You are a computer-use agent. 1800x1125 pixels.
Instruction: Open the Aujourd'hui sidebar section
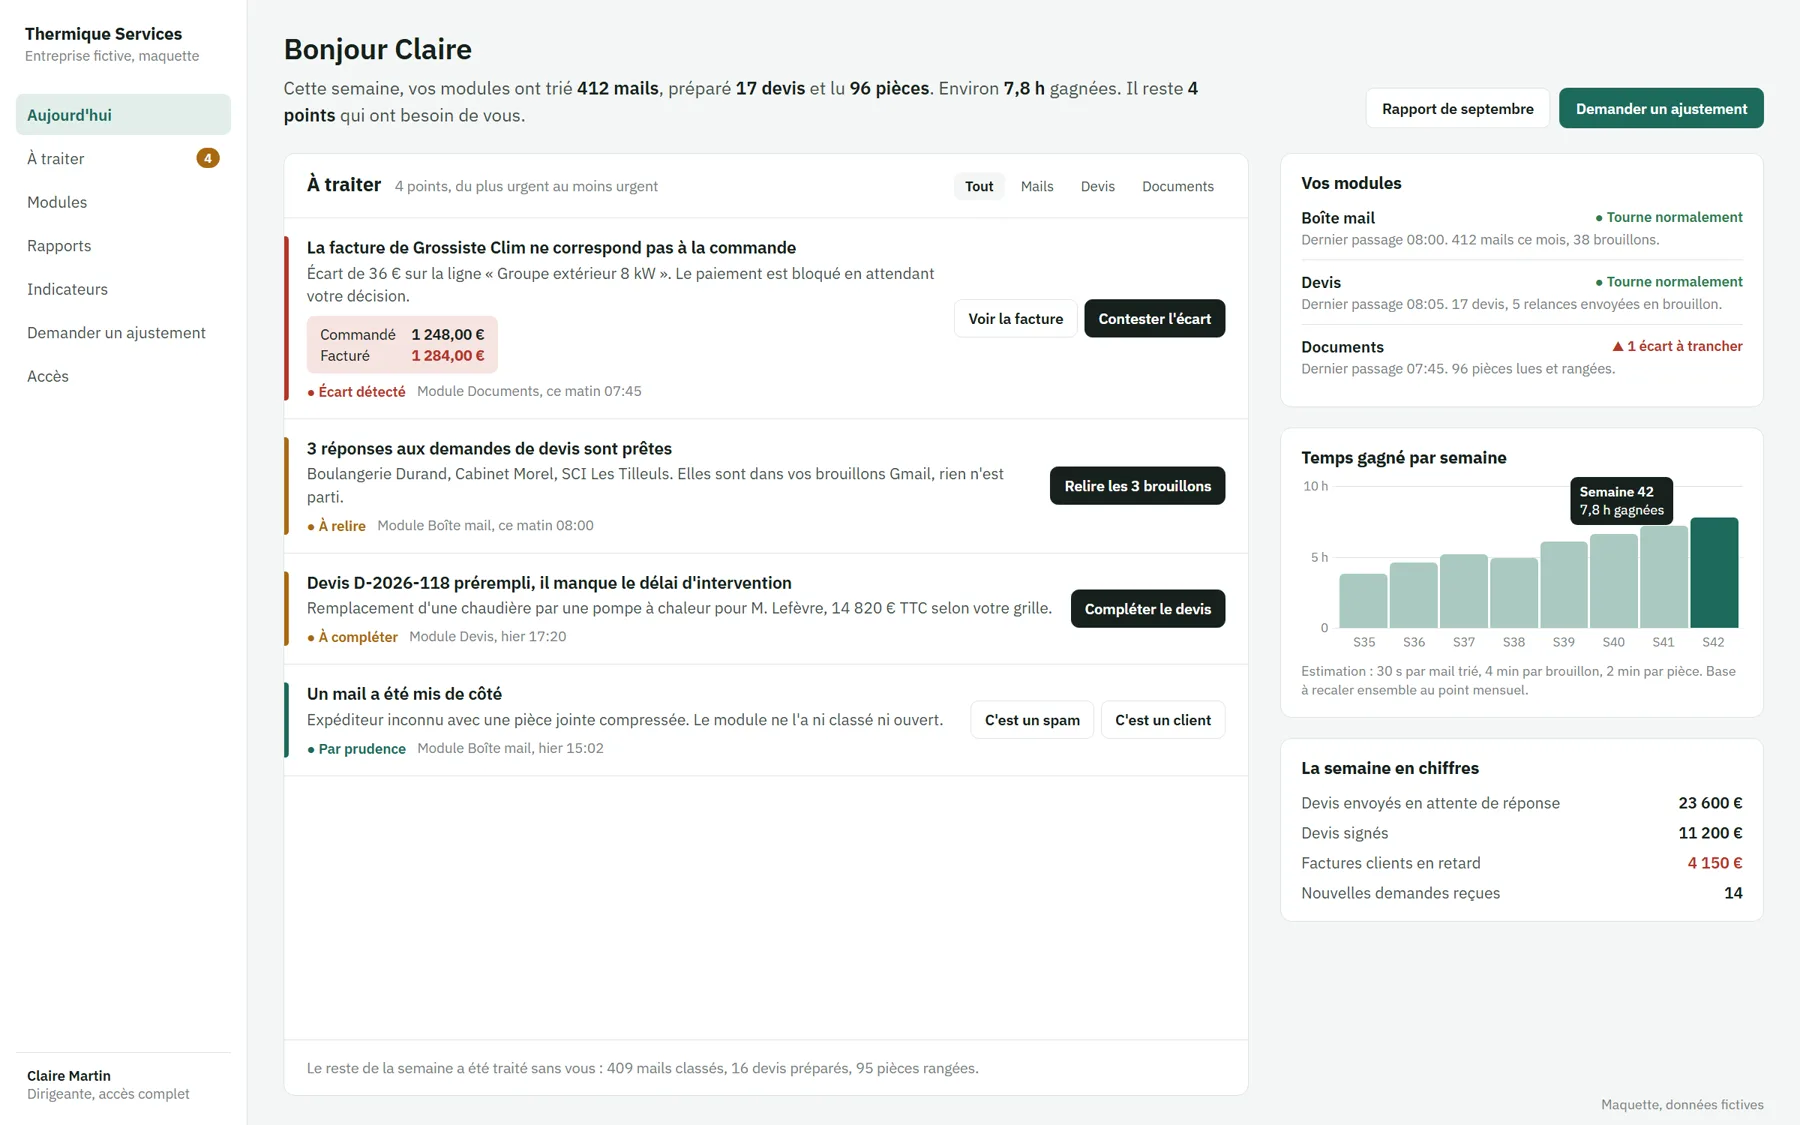123,115
